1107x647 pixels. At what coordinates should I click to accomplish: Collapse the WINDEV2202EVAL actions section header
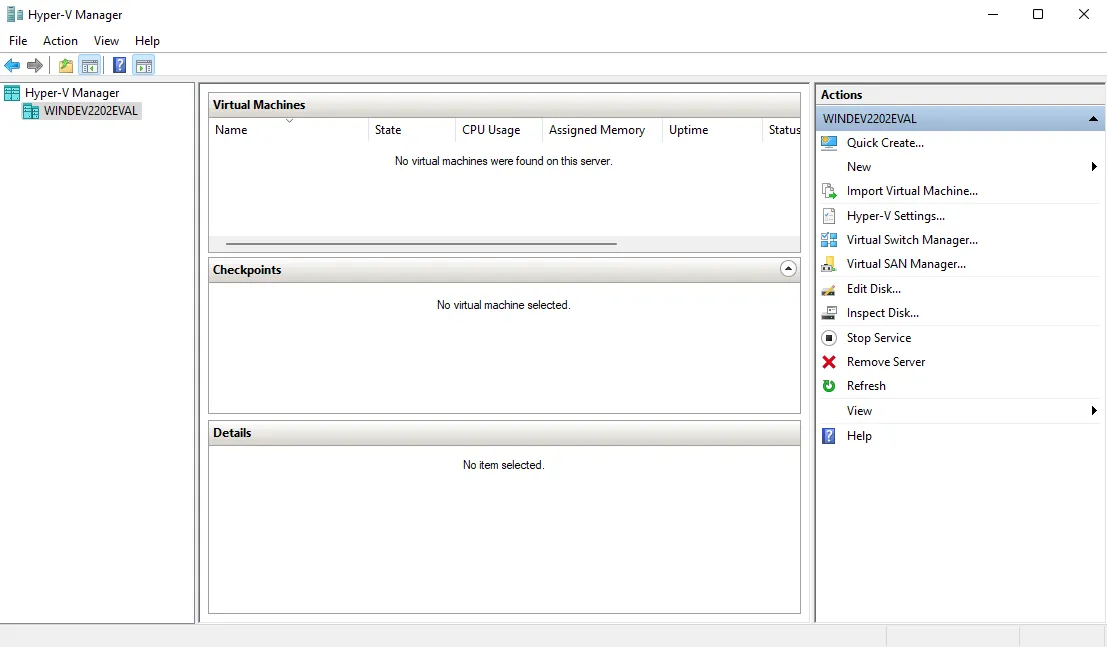1093,119
